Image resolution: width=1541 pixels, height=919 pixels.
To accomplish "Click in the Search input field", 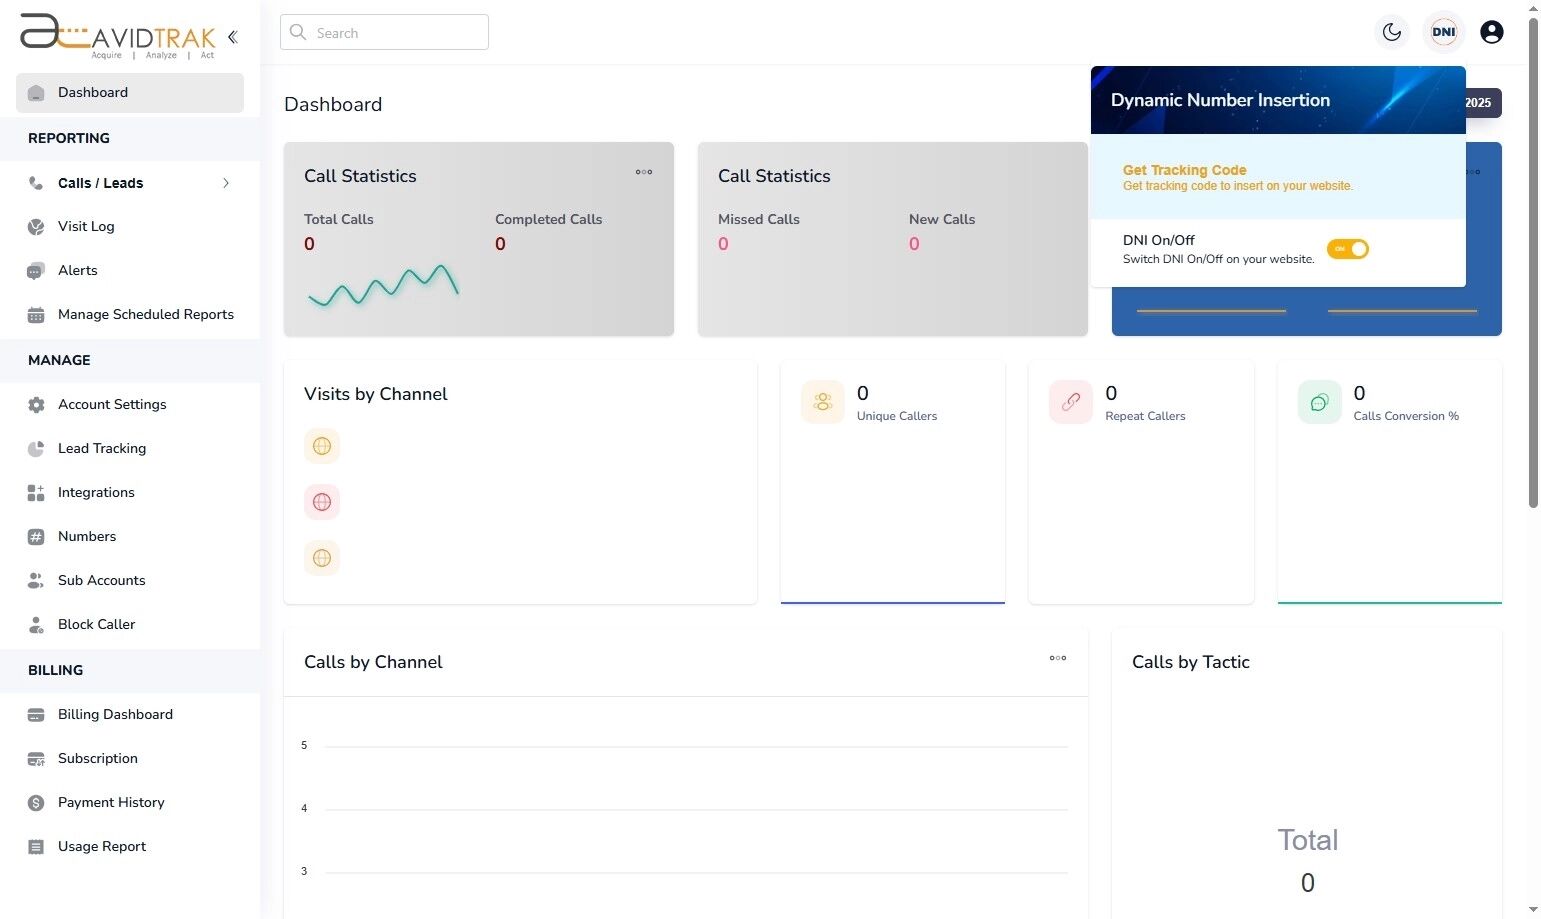I will [x=384, y=32].
